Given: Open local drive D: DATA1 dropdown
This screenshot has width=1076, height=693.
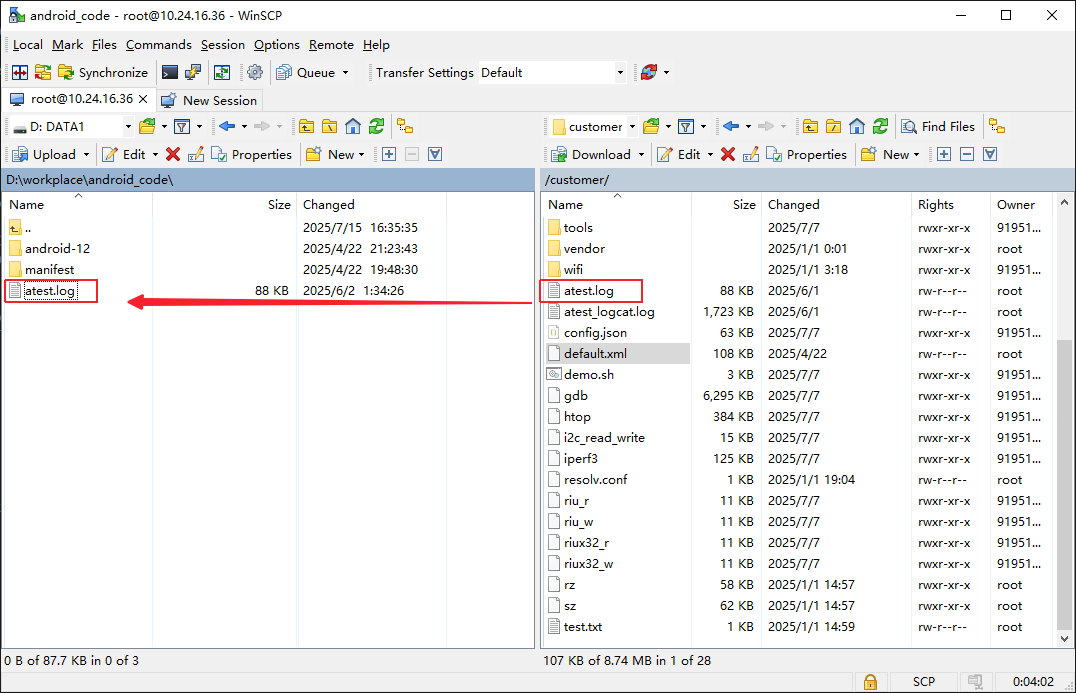Looking at the screenshot, I should tap(127, 126).
